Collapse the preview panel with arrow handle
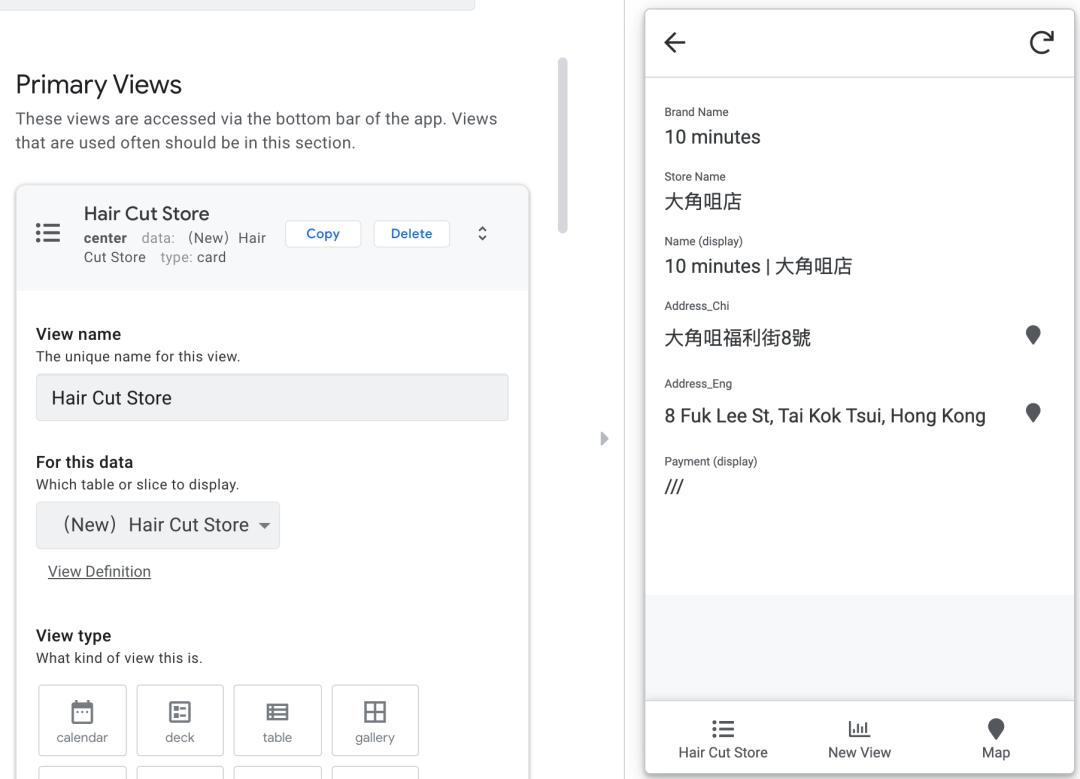This screenshot has height=779, width=1080. pos(602,438)
